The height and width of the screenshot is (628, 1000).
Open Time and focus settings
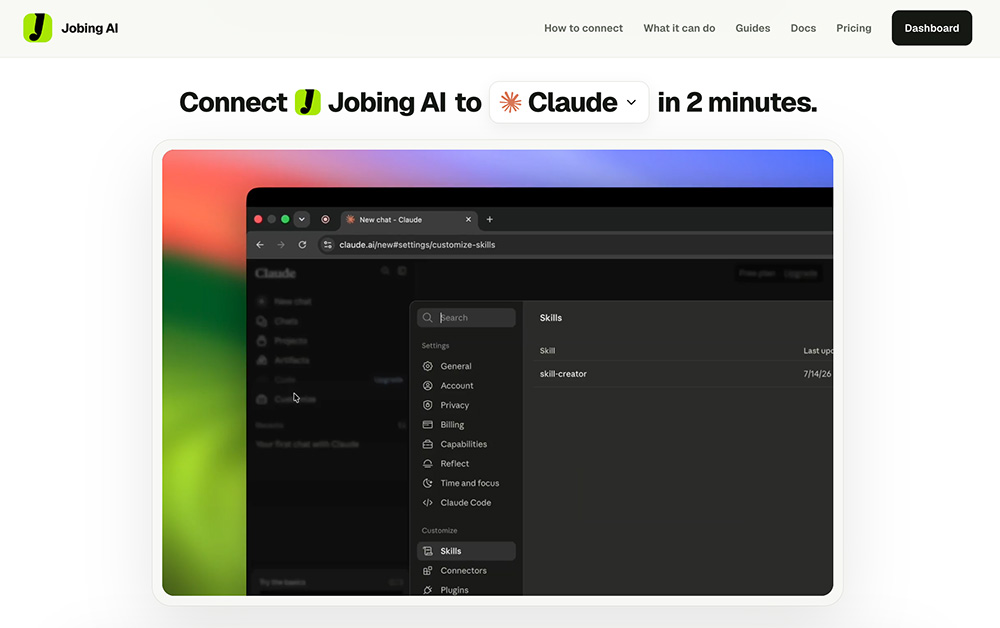pos(466,483)
